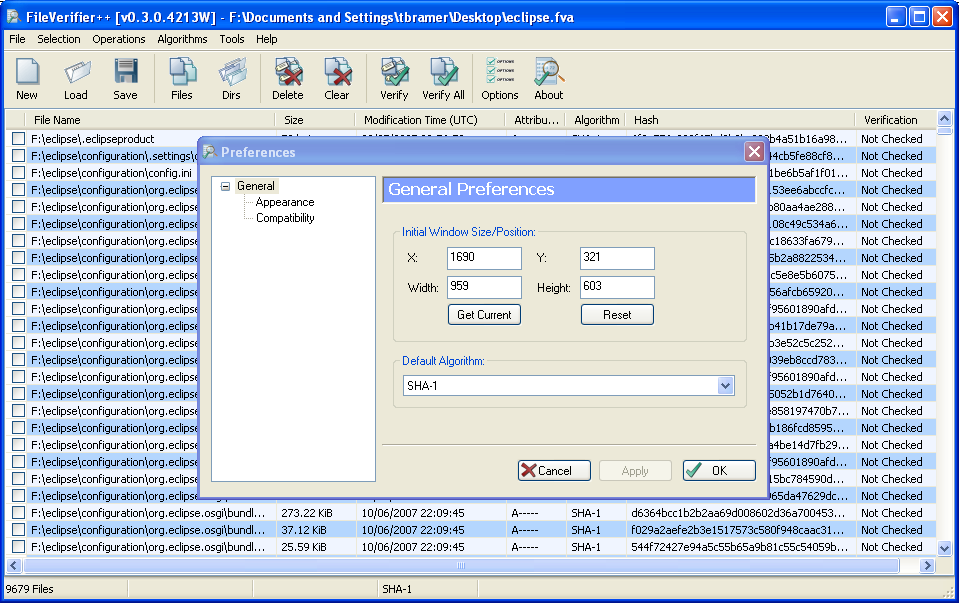Focus the Height input field
The width and height of the screenshot is (959, 603).
click(617, 287)
